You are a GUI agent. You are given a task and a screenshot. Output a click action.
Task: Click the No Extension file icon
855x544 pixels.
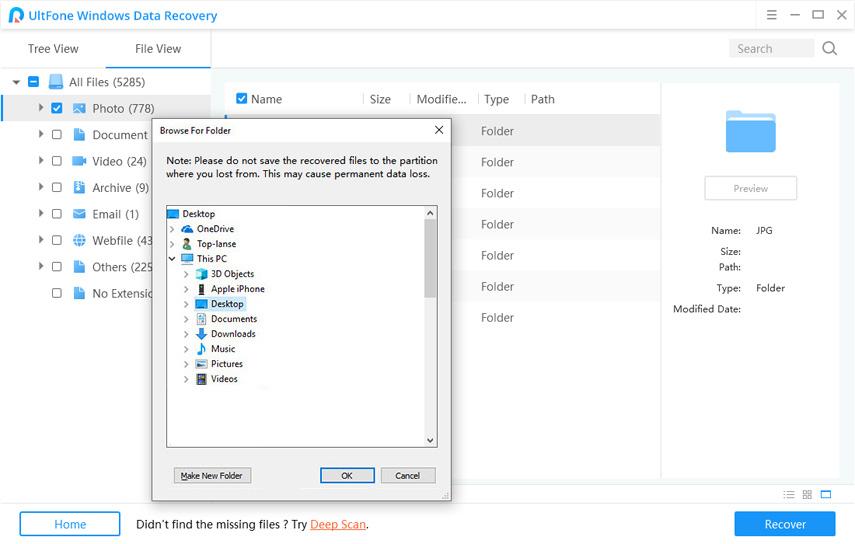click(x=79, y=293)
